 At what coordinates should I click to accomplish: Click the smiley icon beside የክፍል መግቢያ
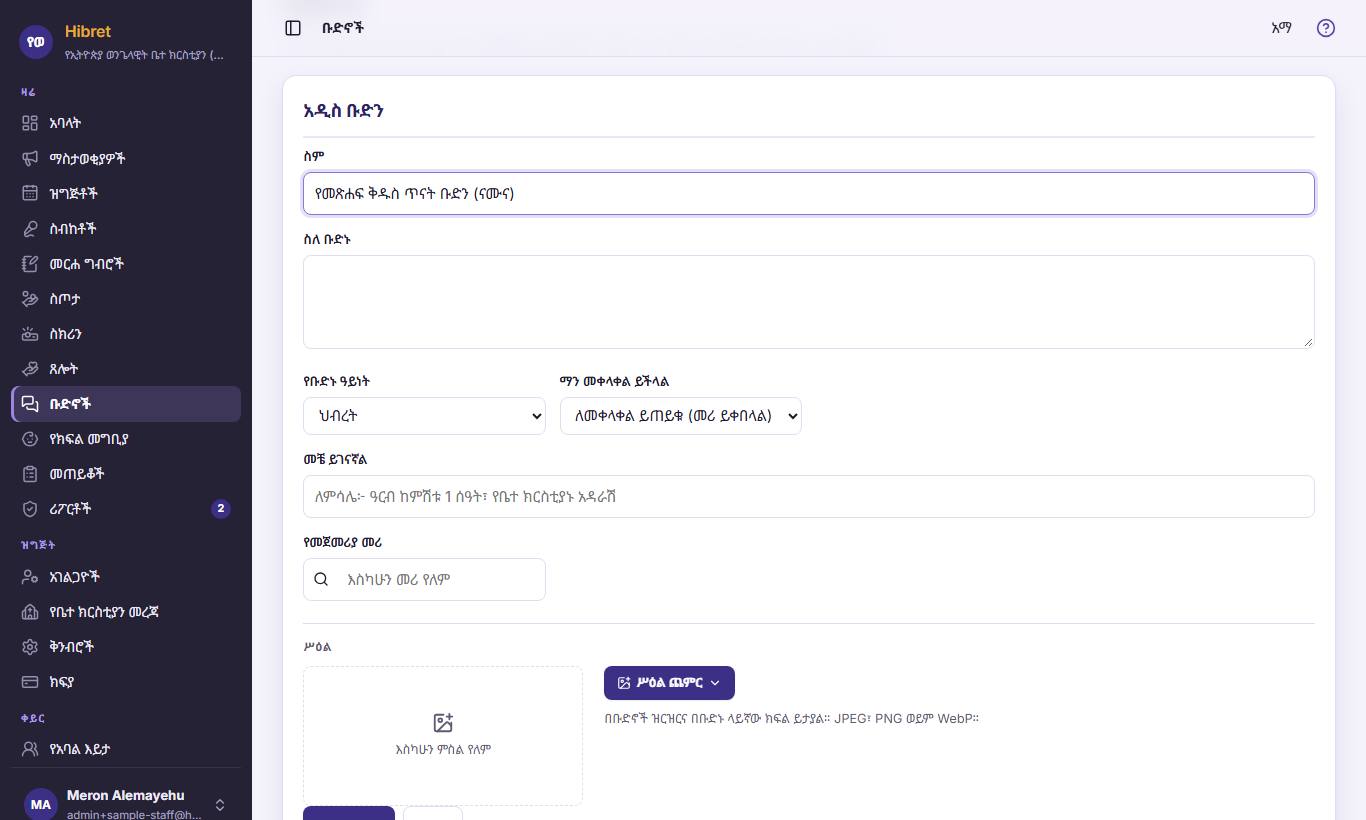(30, 438)
